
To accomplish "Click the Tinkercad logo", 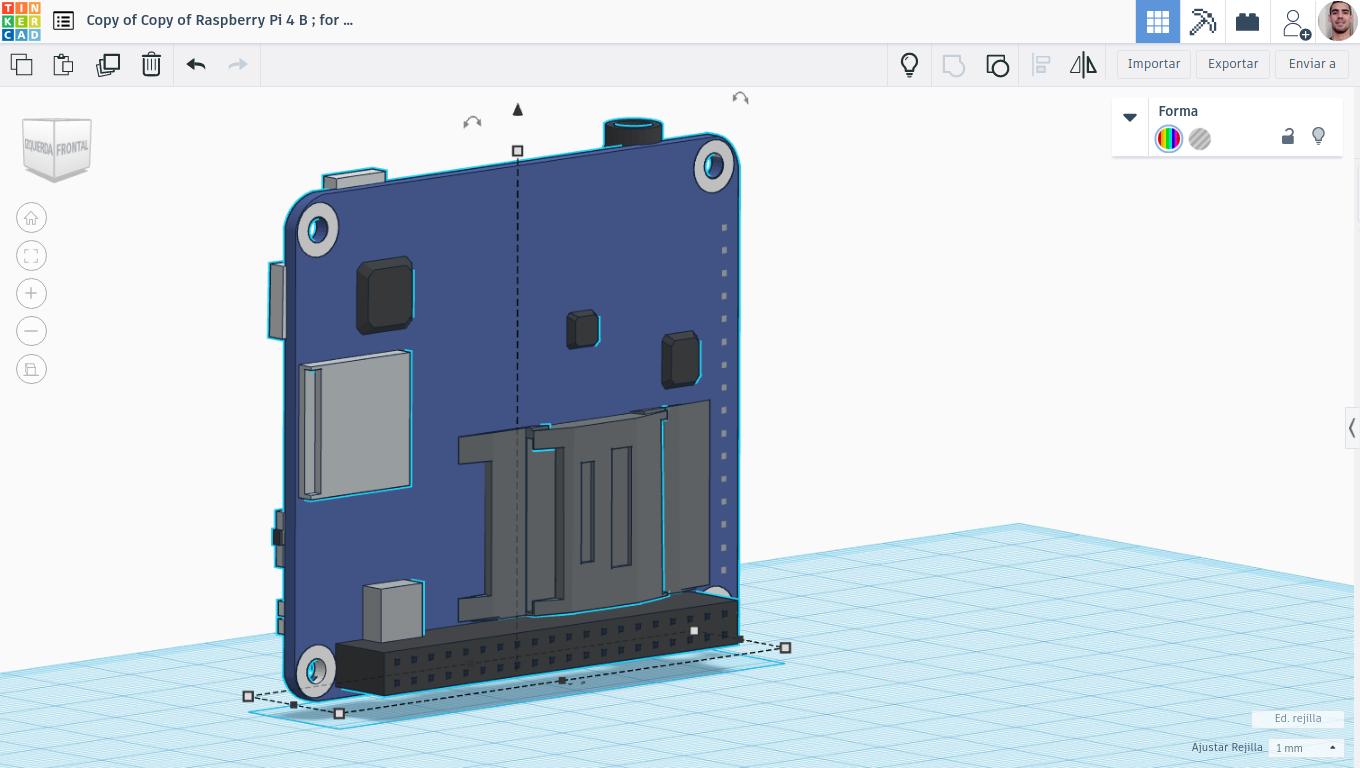I will 21,21.
